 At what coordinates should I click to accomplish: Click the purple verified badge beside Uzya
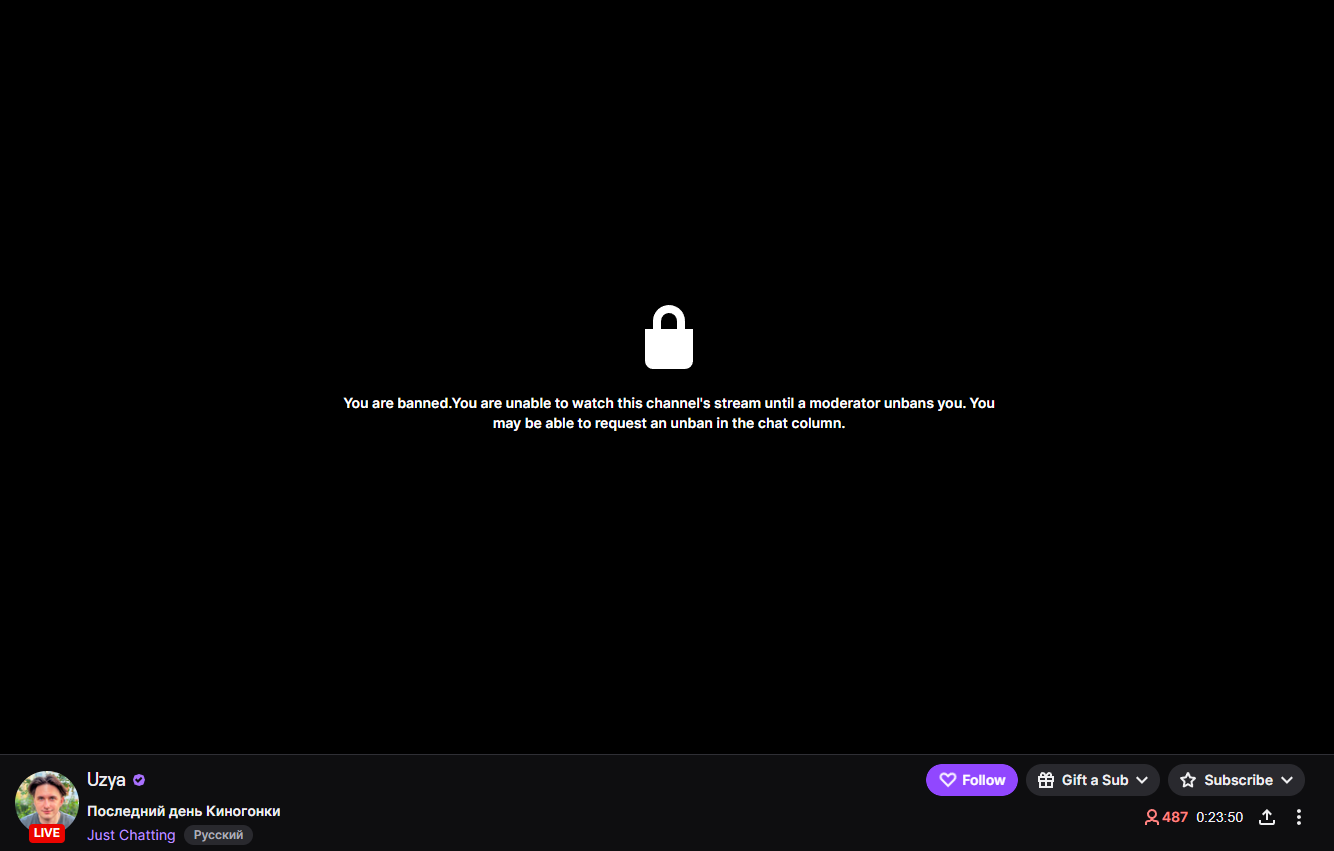pyautogui.click(x=139, y=780)
